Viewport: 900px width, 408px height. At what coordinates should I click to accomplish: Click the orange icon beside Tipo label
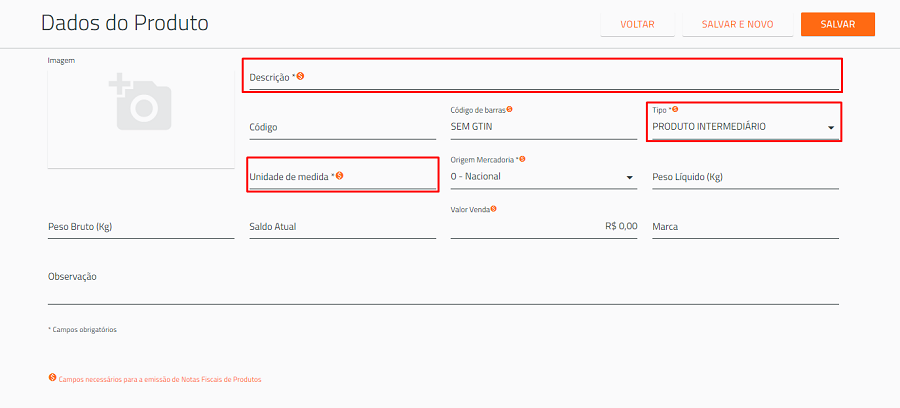(675, 109)
